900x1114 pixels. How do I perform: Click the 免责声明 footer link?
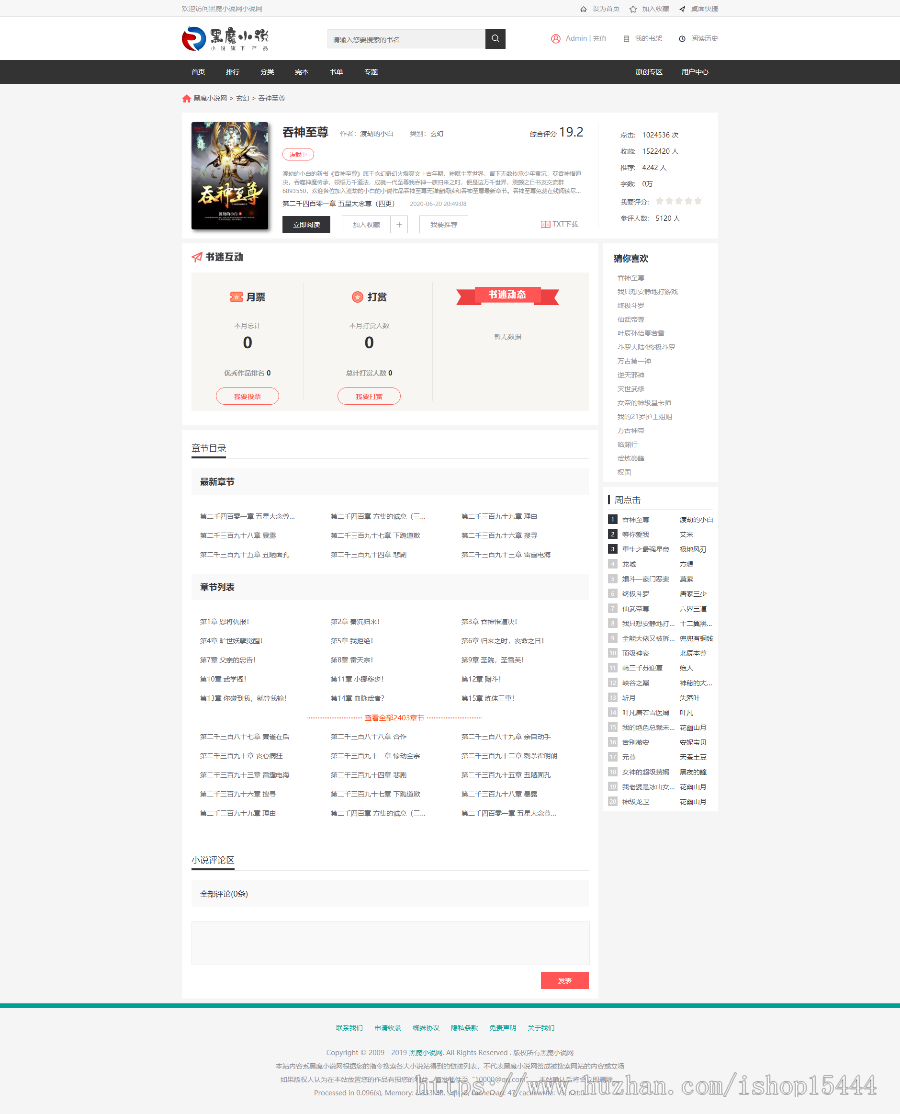502,1028
